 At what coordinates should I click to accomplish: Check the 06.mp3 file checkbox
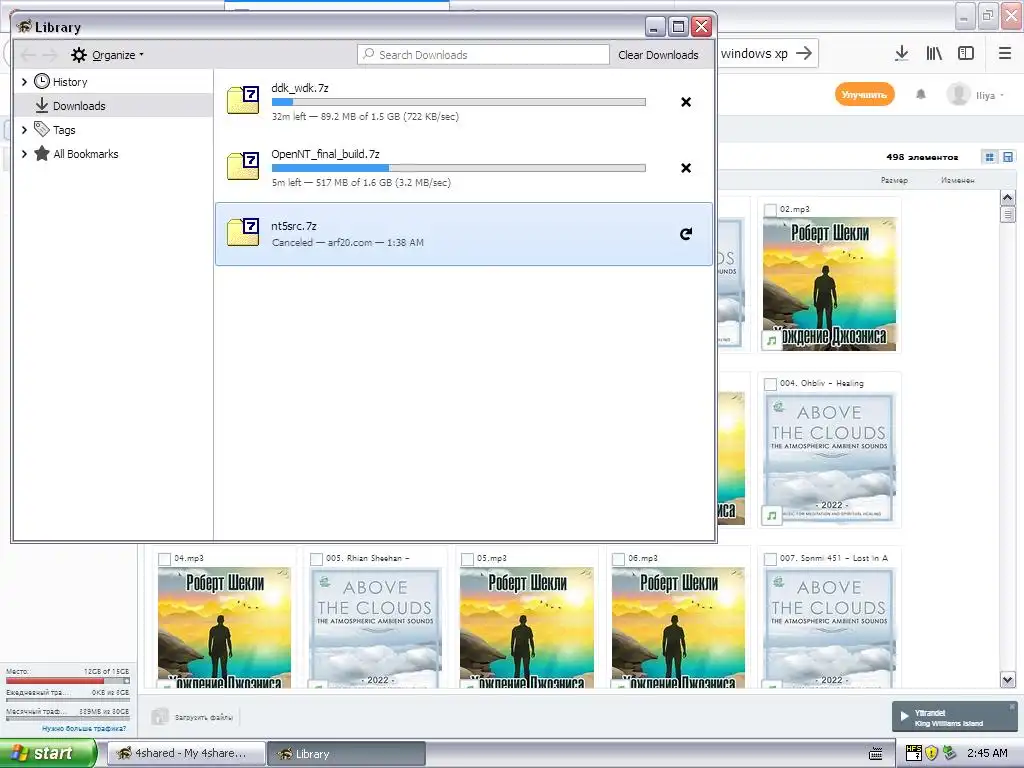pos(618,559)
